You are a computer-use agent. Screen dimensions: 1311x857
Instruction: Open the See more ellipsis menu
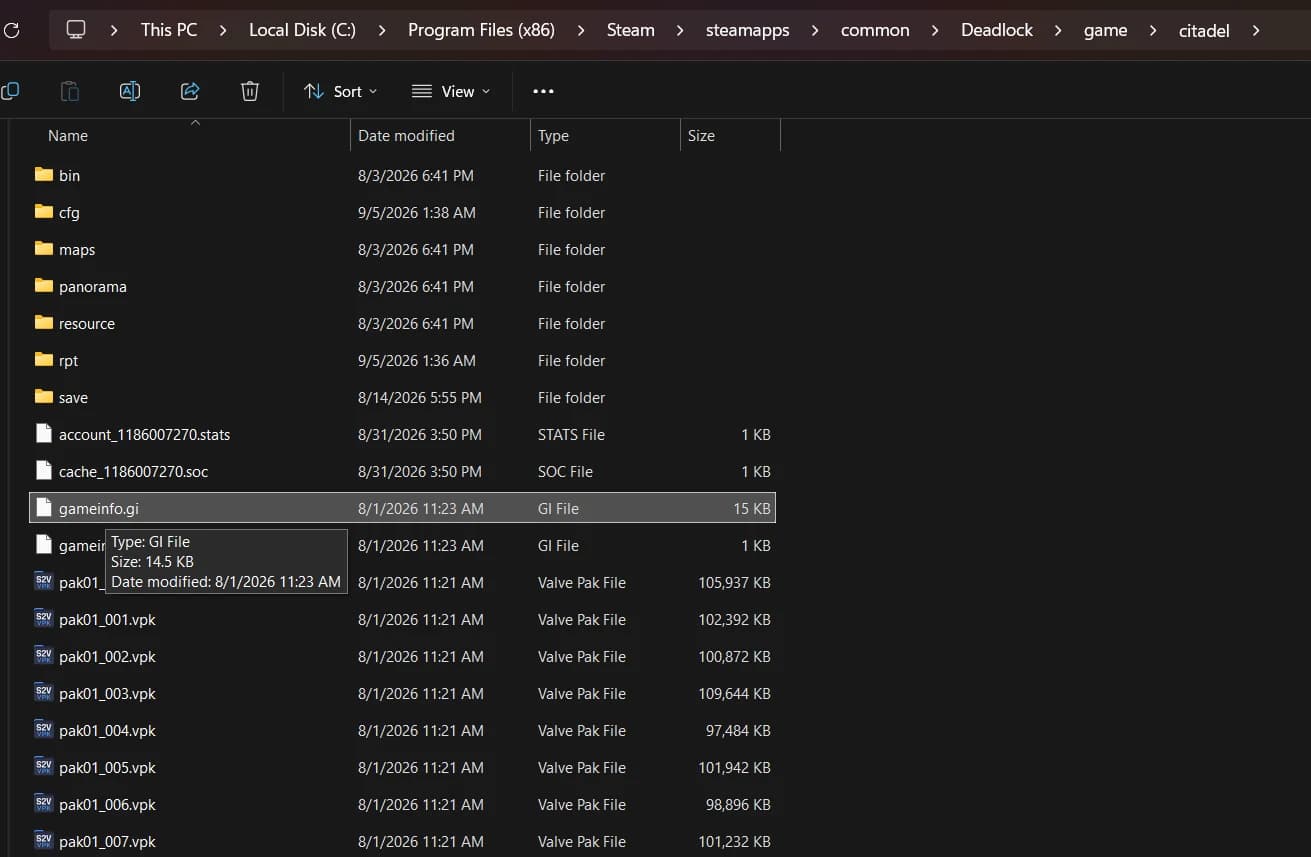(x=543, y=91)
